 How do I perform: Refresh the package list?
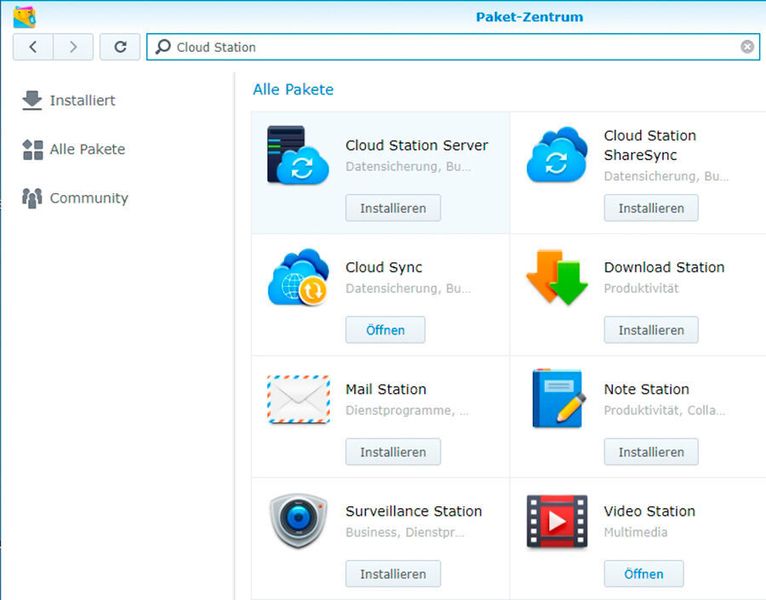tap(120, 47)
